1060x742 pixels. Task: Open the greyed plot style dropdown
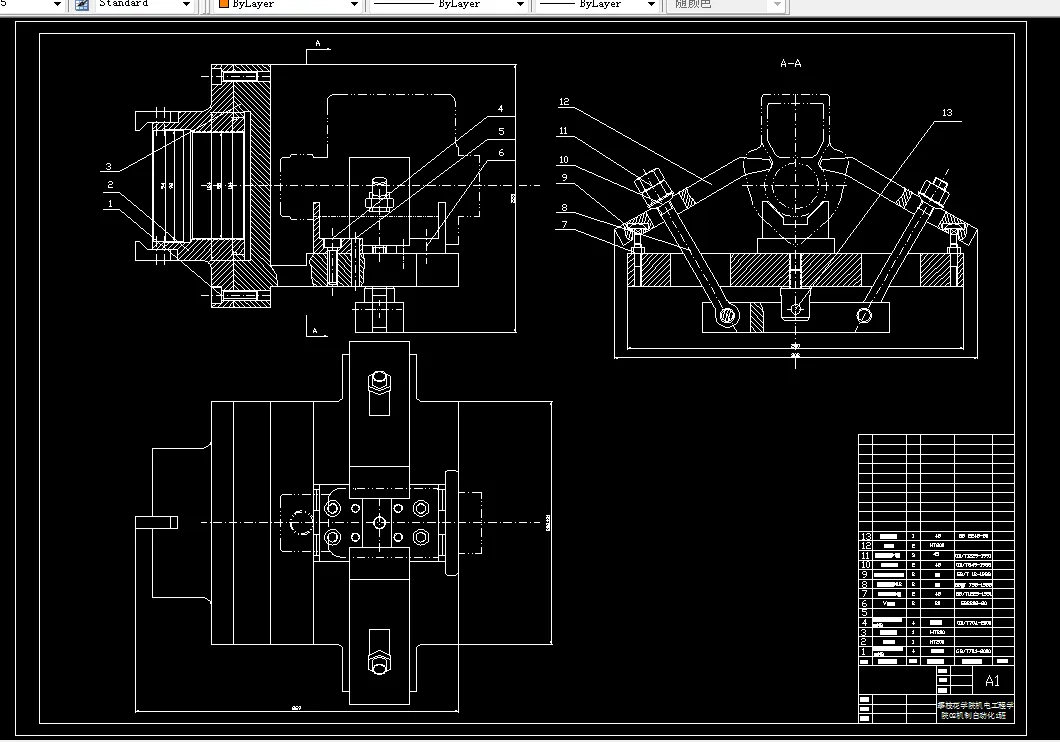pyautogui.click(x=777, y=4)
